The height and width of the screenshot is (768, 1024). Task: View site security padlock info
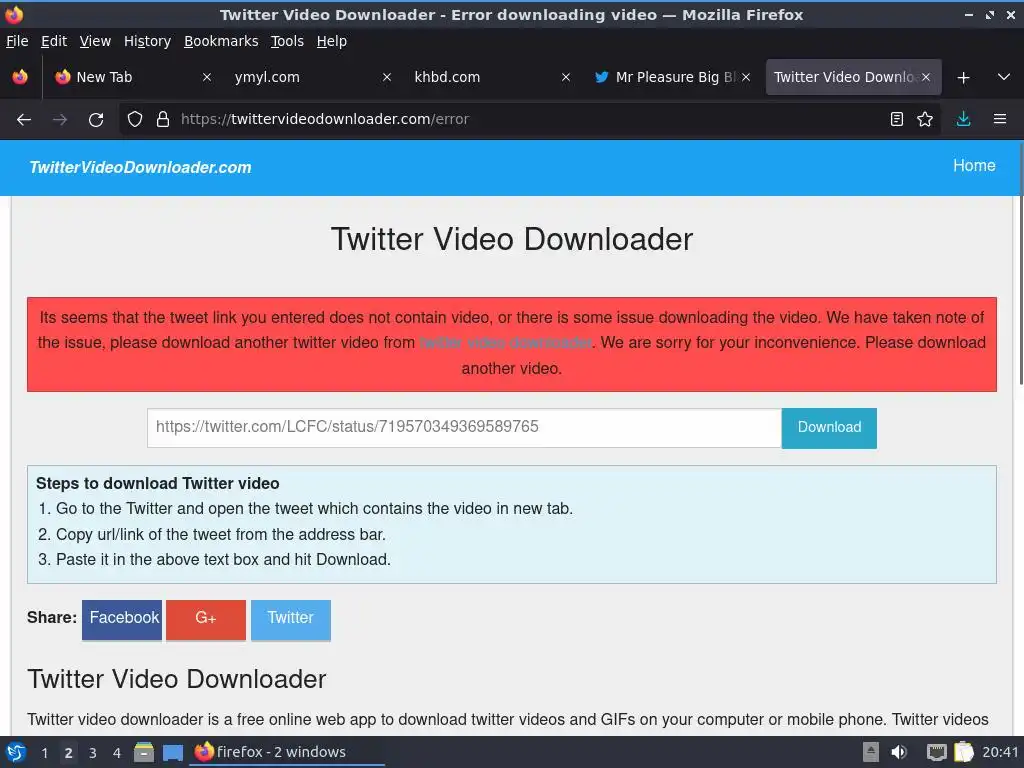[163, 120]
